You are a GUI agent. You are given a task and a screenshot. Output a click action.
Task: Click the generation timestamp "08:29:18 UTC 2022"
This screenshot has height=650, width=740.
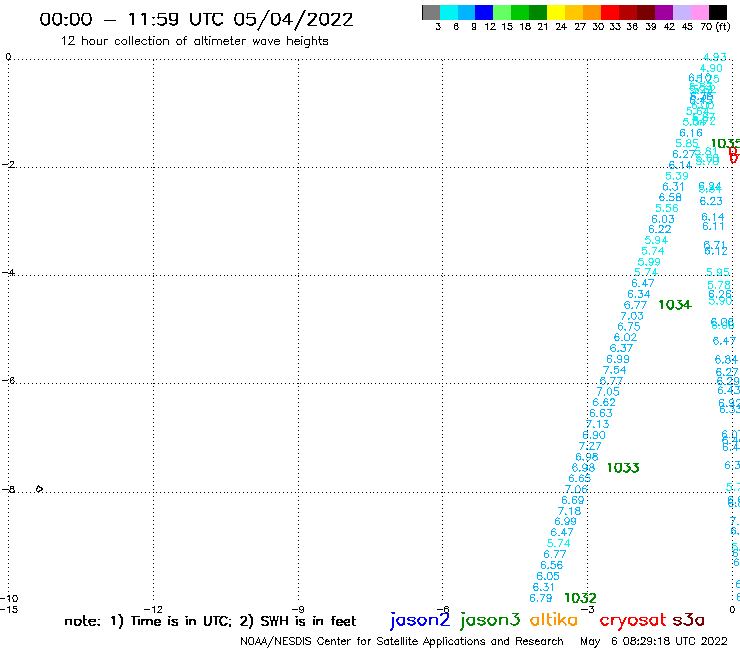(674, 641)
